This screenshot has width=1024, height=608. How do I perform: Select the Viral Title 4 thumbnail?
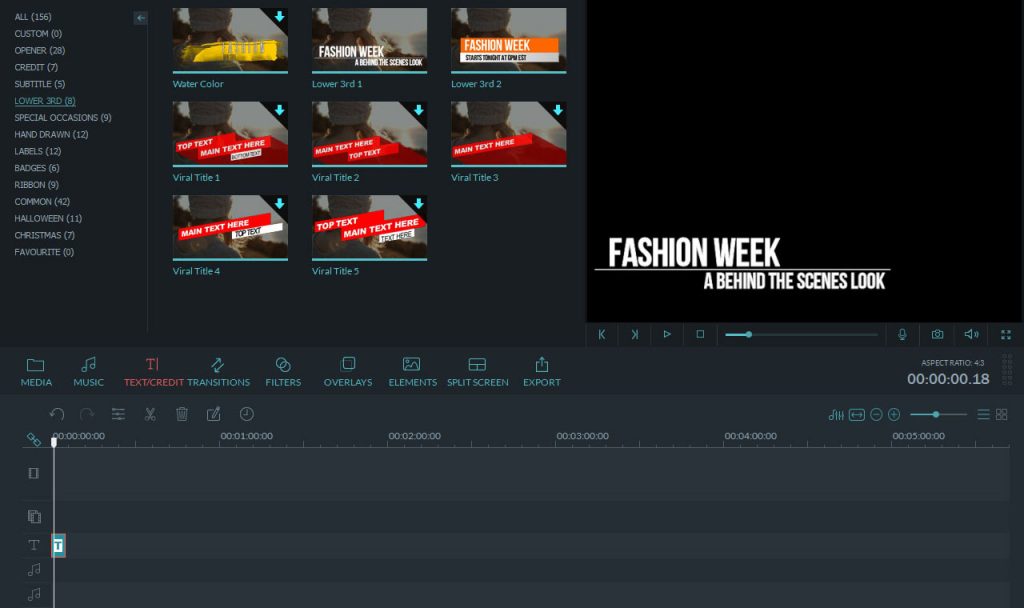point(230,227)
